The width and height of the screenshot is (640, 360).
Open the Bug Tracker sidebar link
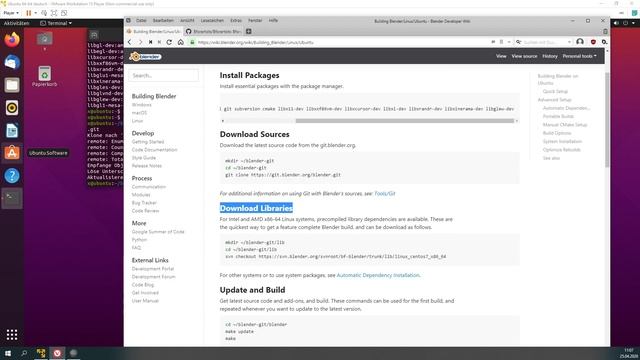(x=144, y=203)
